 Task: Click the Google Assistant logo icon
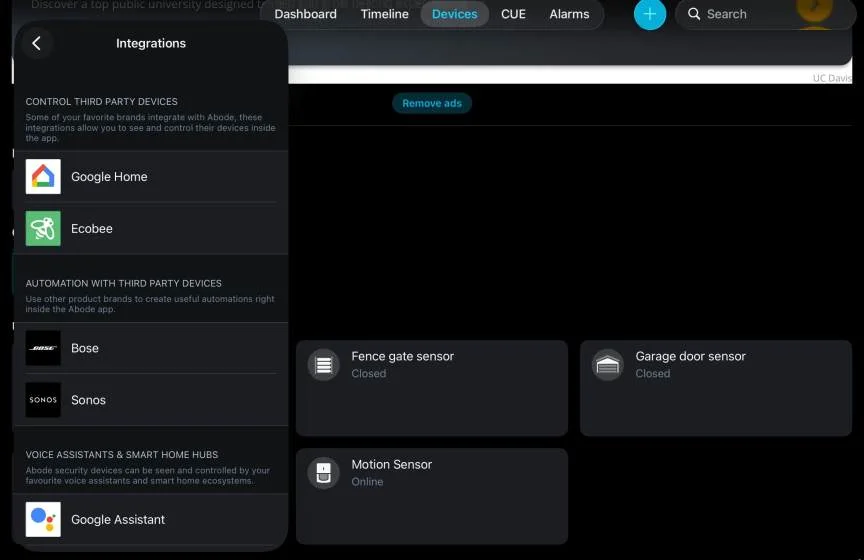click(x=43, y=519)
